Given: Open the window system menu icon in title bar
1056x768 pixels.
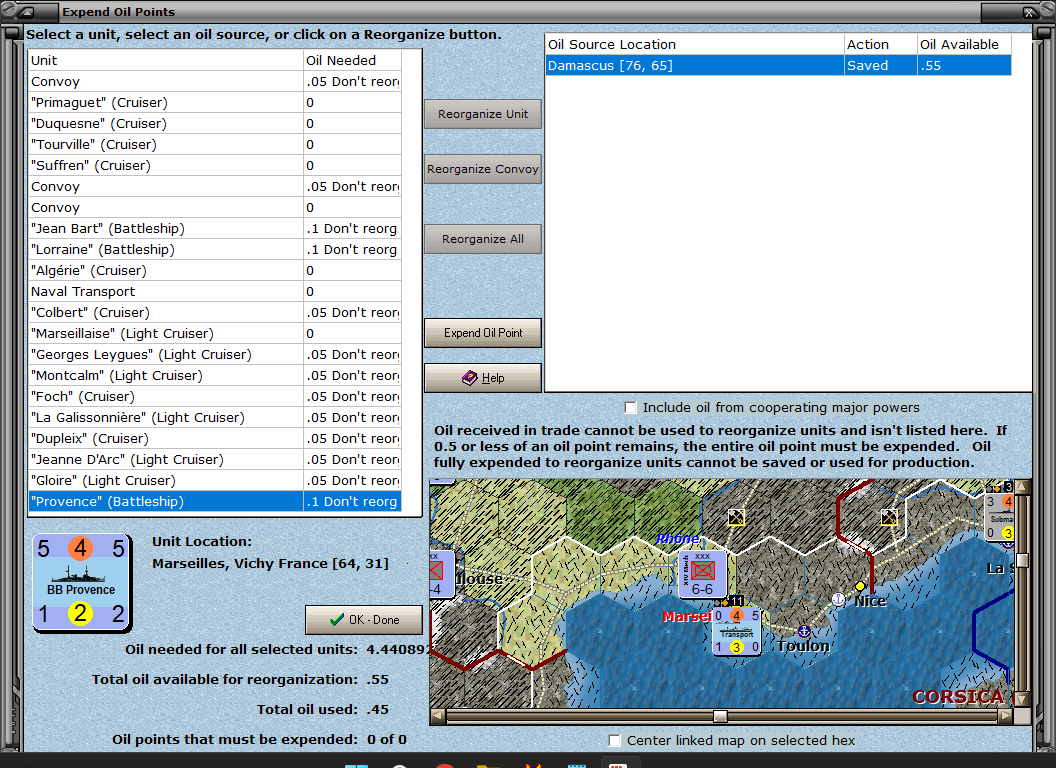Looking at the screenshot, I should (x=26, y=11).
